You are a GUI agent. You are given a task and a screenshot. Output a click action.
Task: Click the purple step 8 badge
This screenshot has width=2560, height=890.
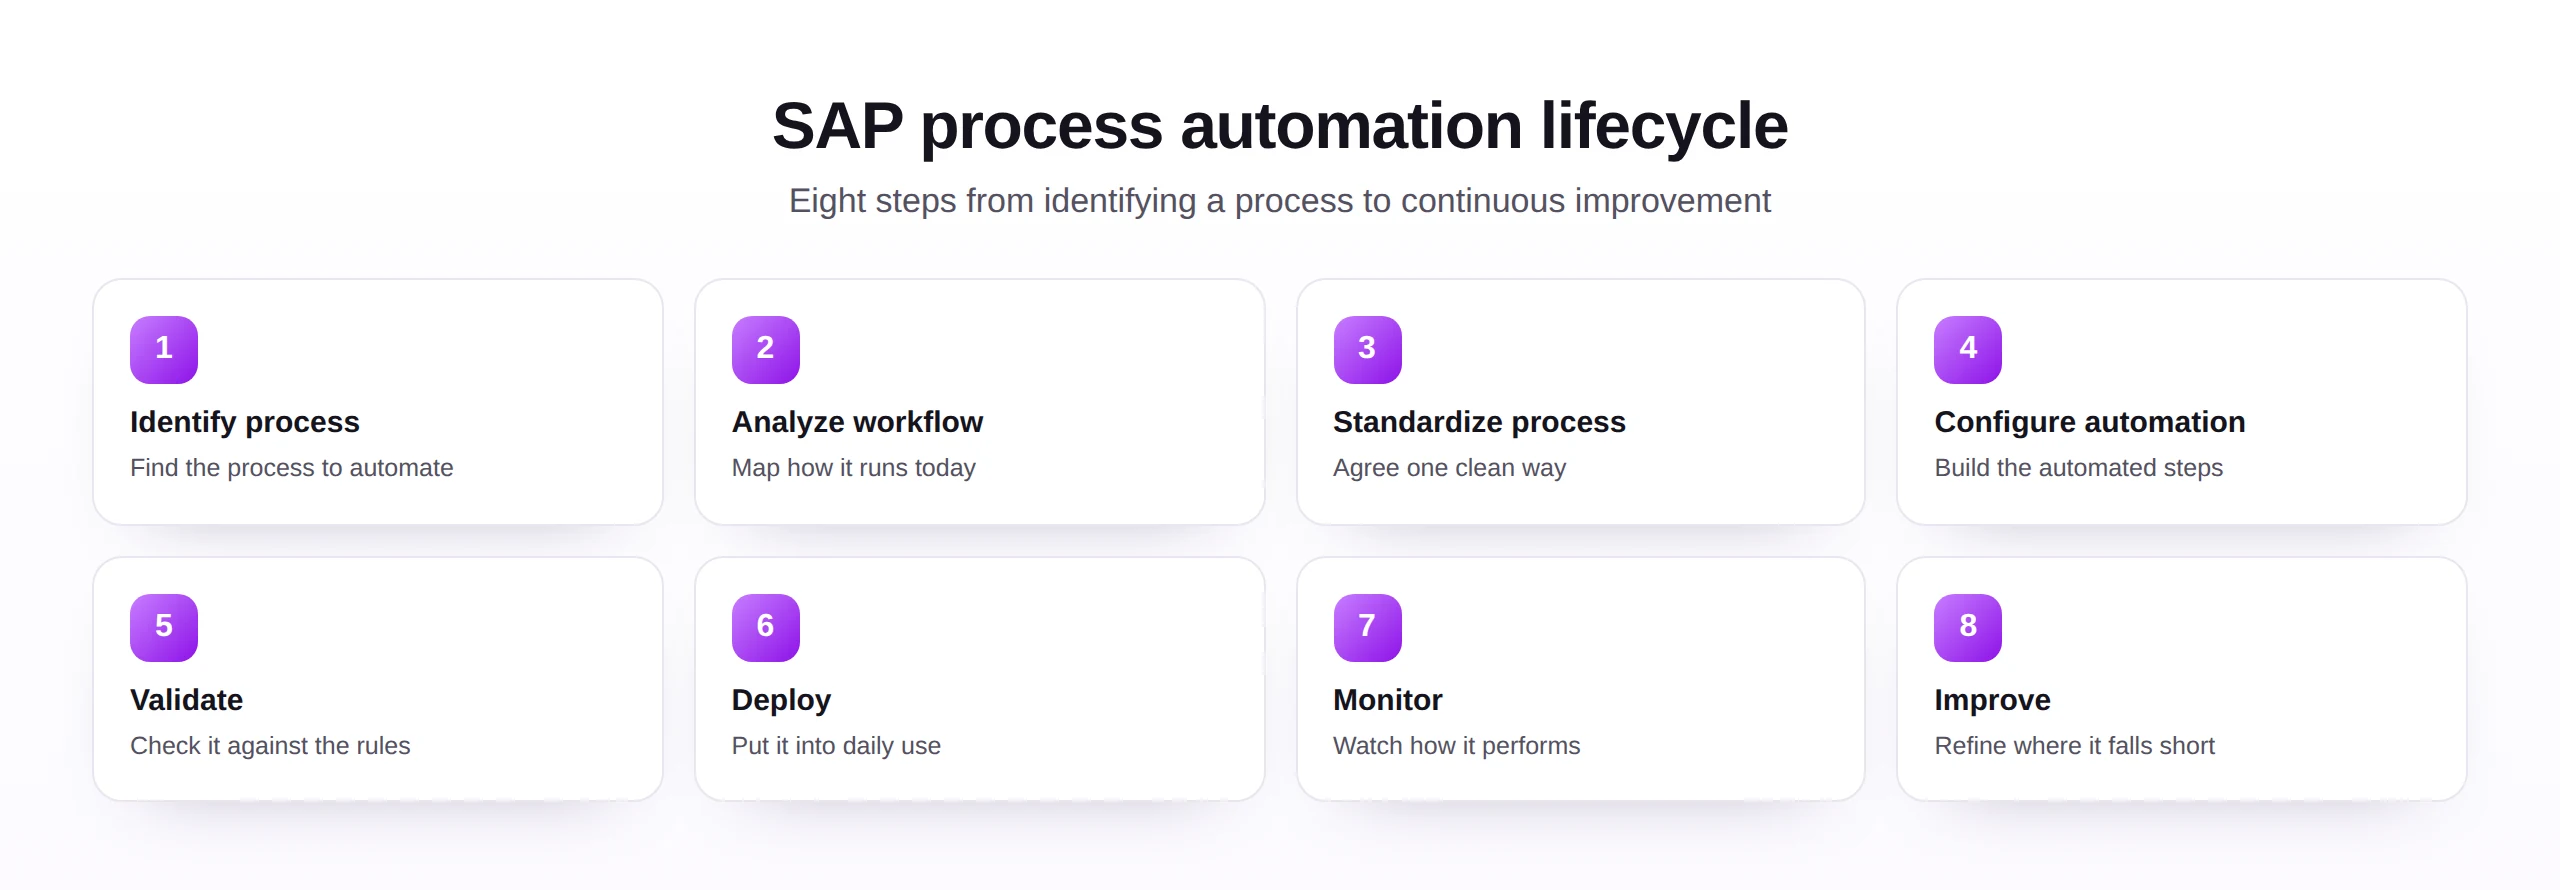pos(1968,628)
